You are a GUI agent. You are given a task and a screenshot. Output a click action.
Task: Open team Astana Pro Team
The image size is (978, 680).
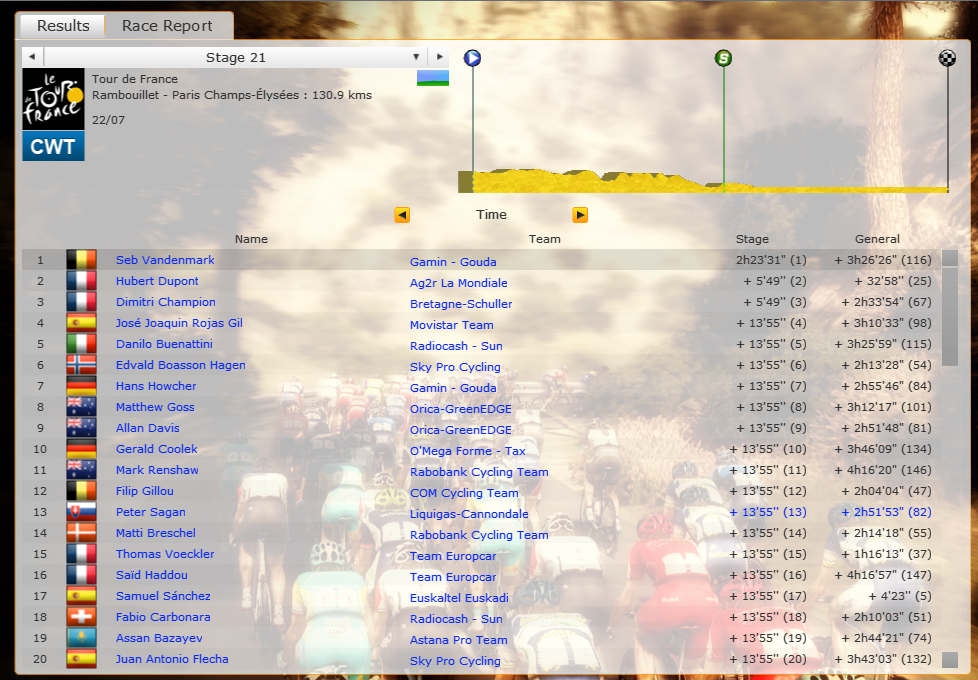pyautogui.click(x=458, y=640)
